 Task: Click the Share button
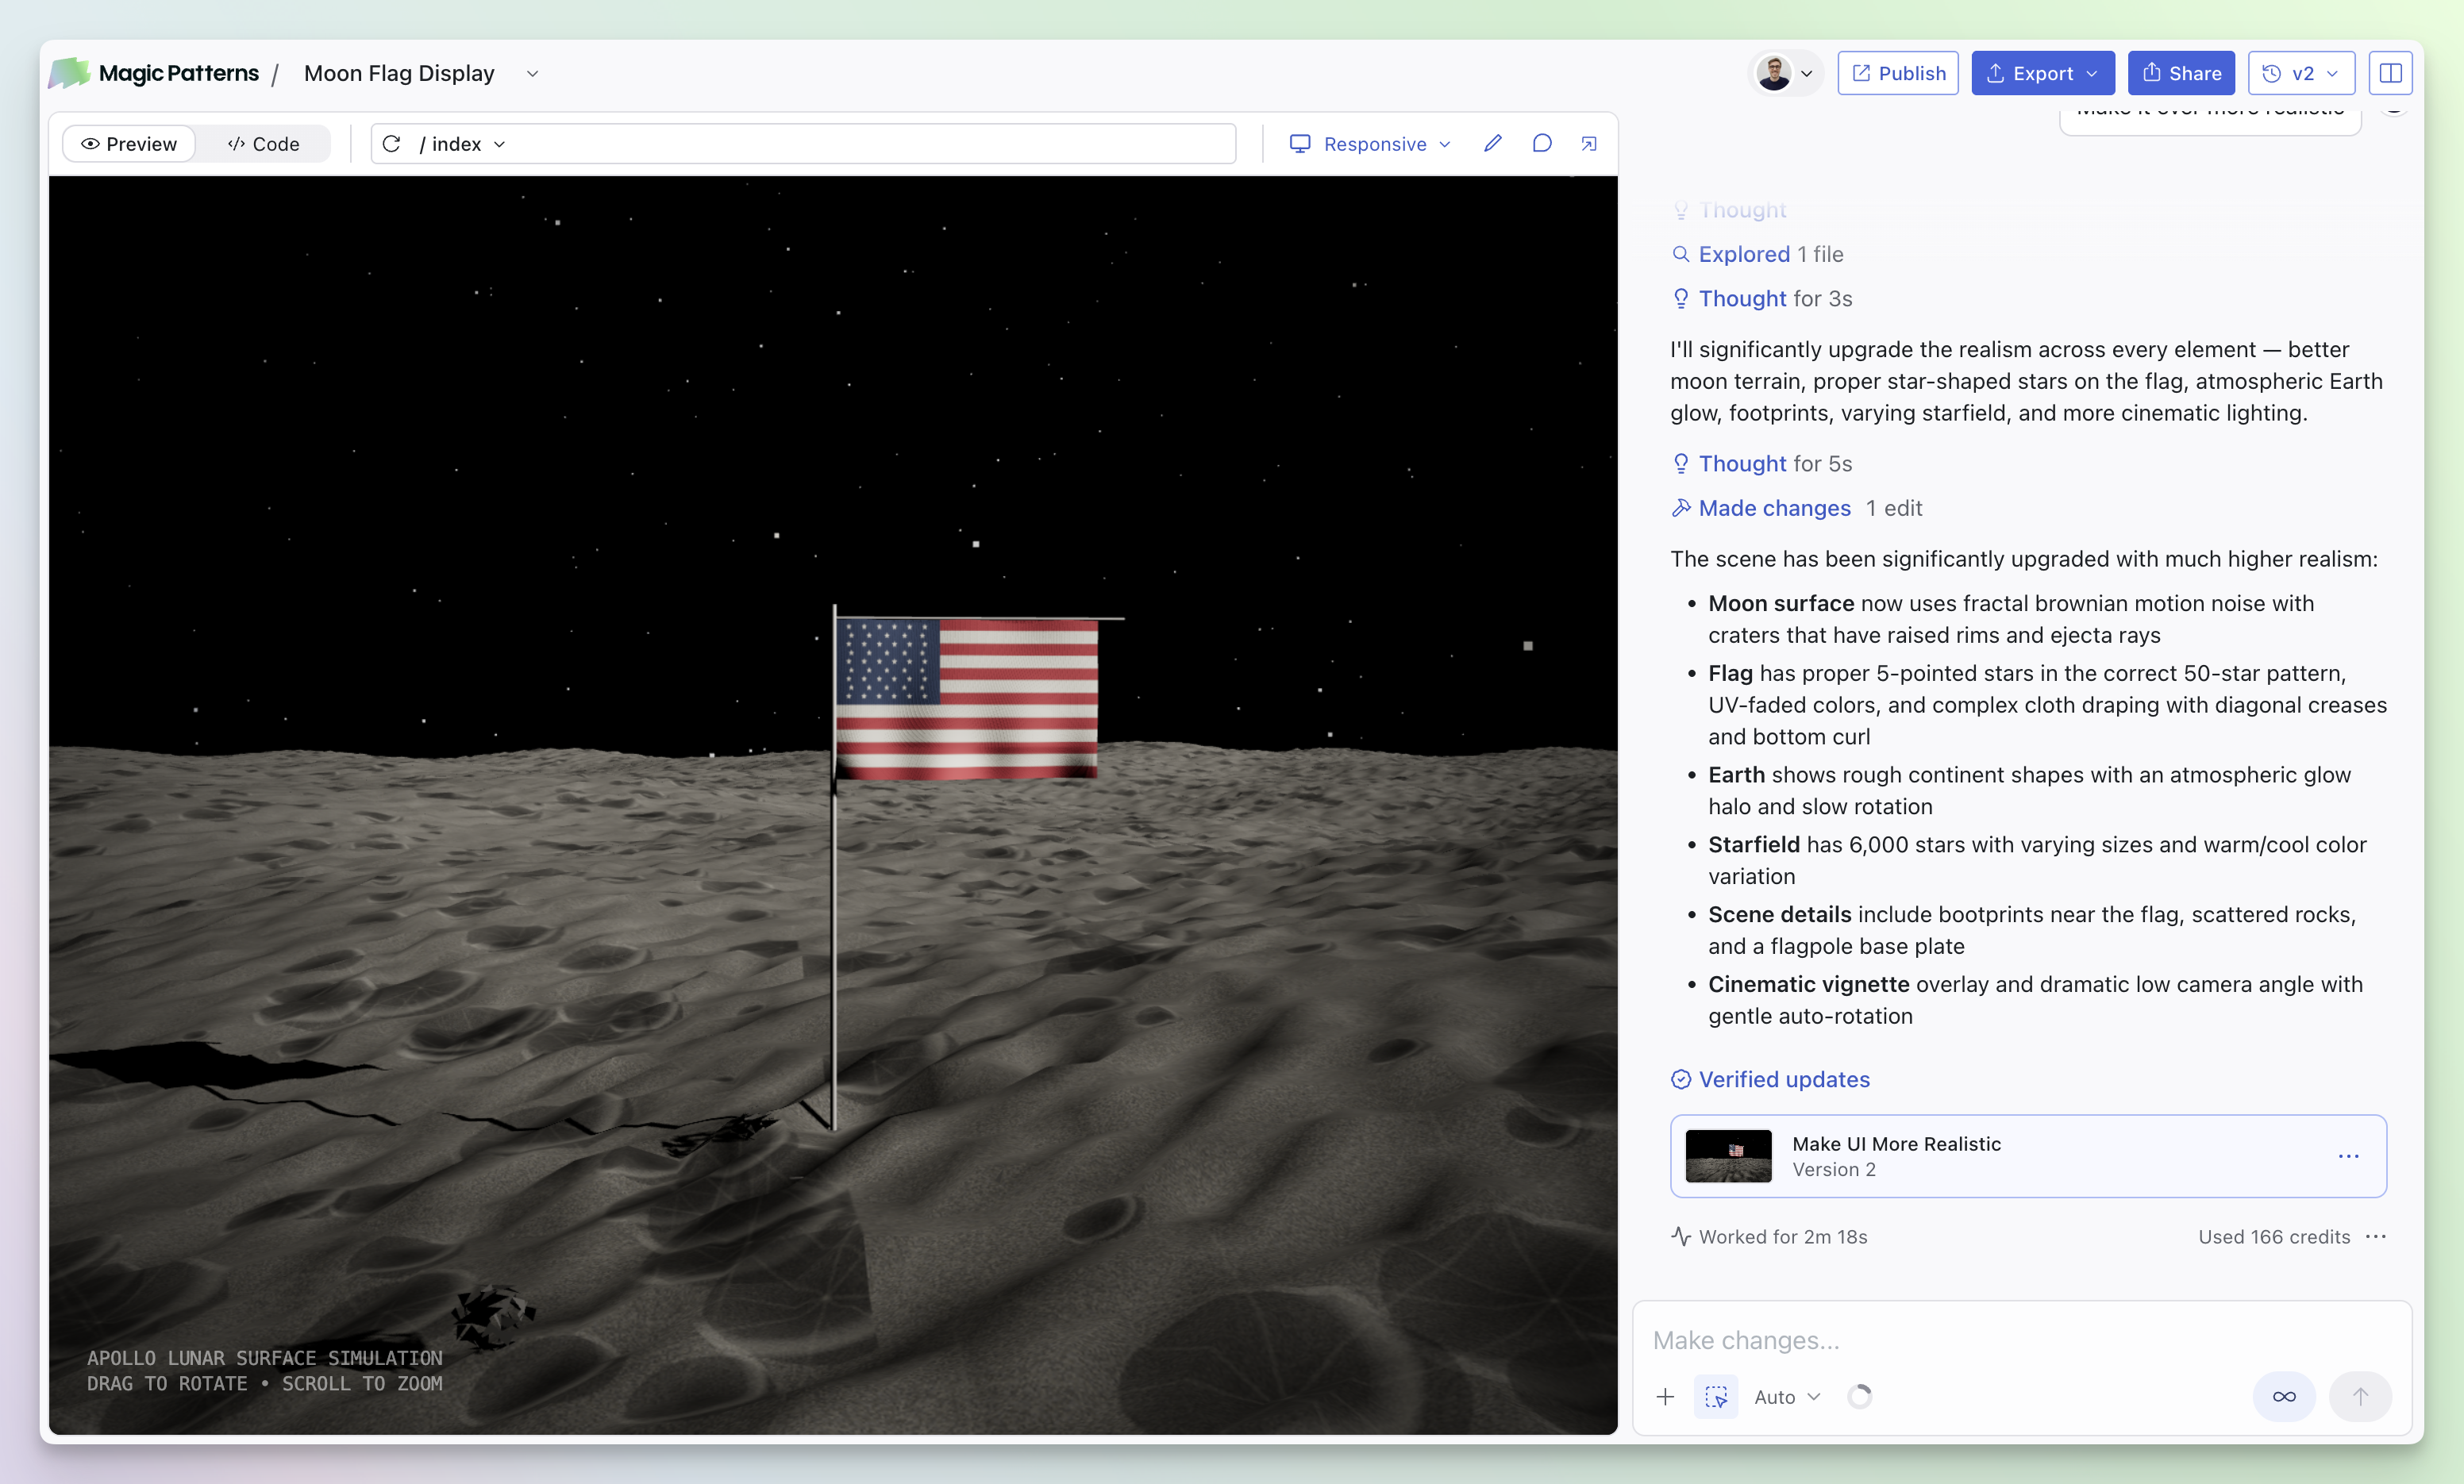[2181, 73]
